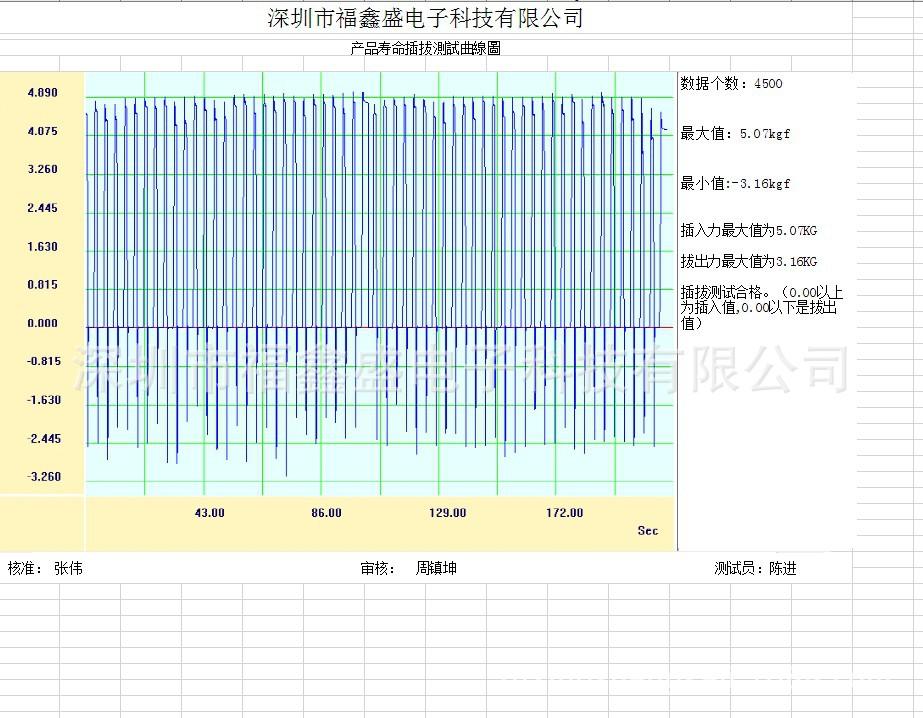Click the company title 深圳市福鑫盛电子科技有限公司 at top
Viewport: 923px width, 718px height.
pyautogui.click(x=425, y=18)
